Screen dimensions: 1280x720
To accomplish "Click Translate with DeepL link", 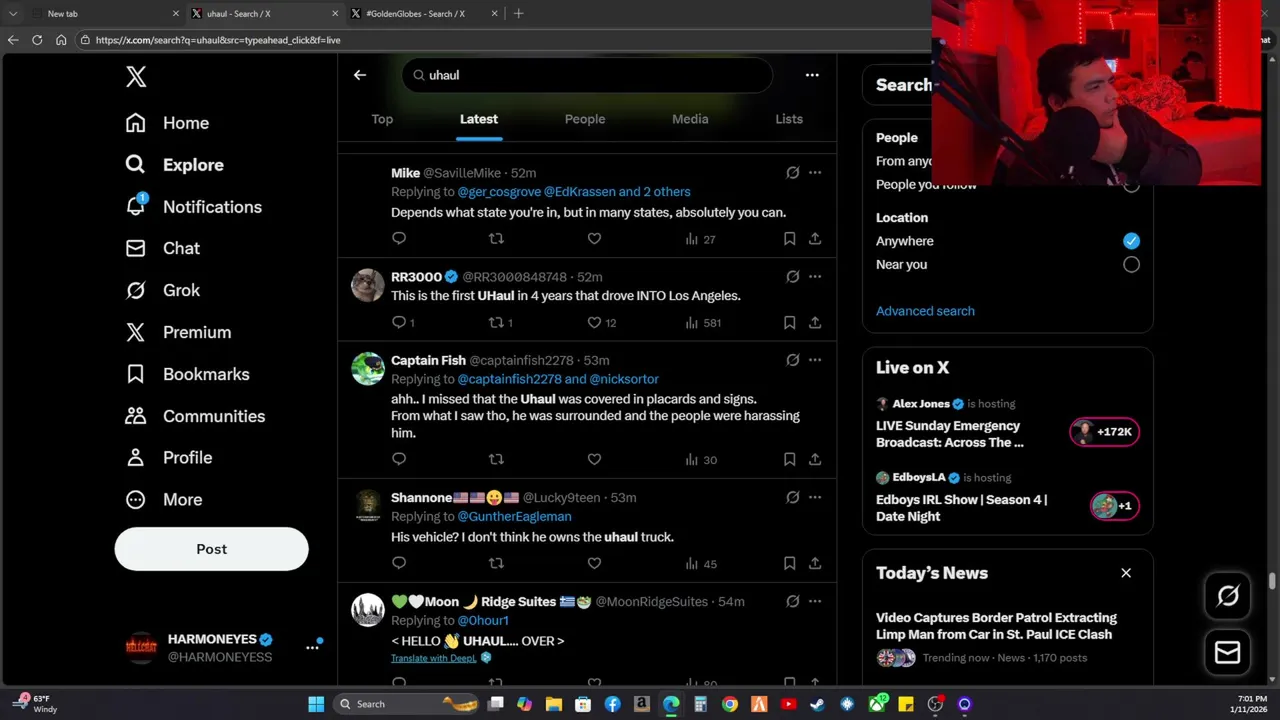I will tap(434, 658).
